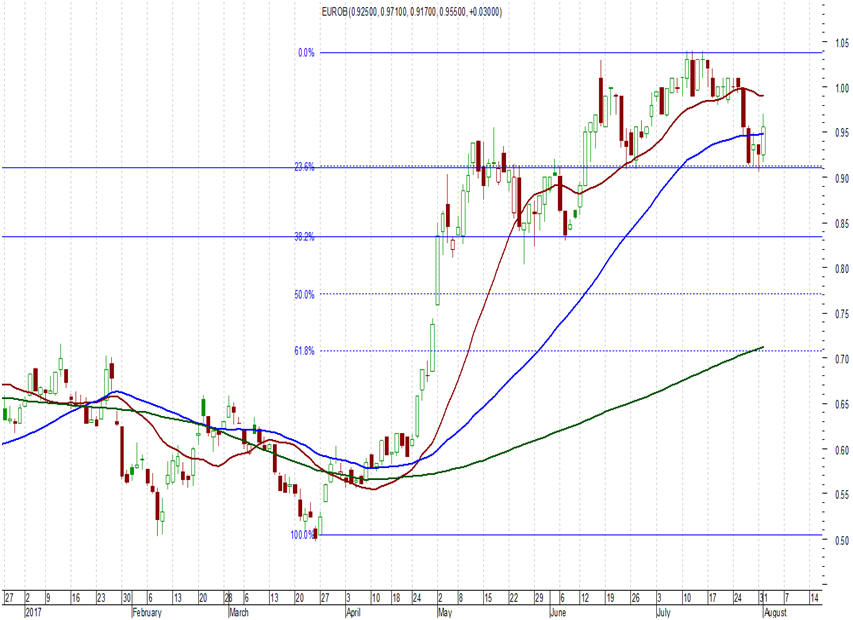The width and height of the screenshot is (853, 620).
Task: Click the 0.60 price axis value
Action: (842, 449)
